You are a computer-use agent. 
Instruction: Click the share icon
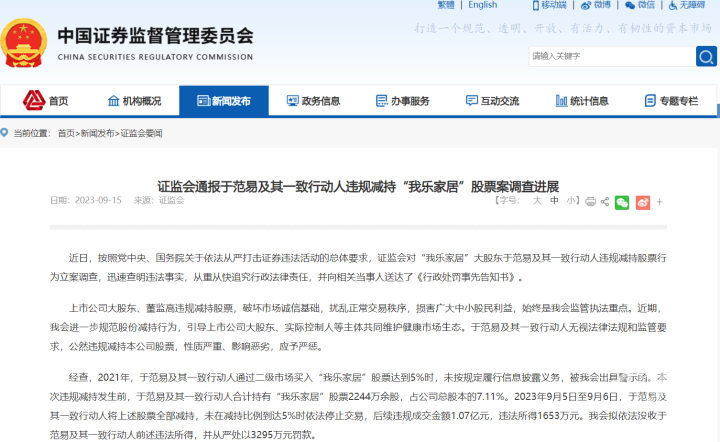click(605, 201)
